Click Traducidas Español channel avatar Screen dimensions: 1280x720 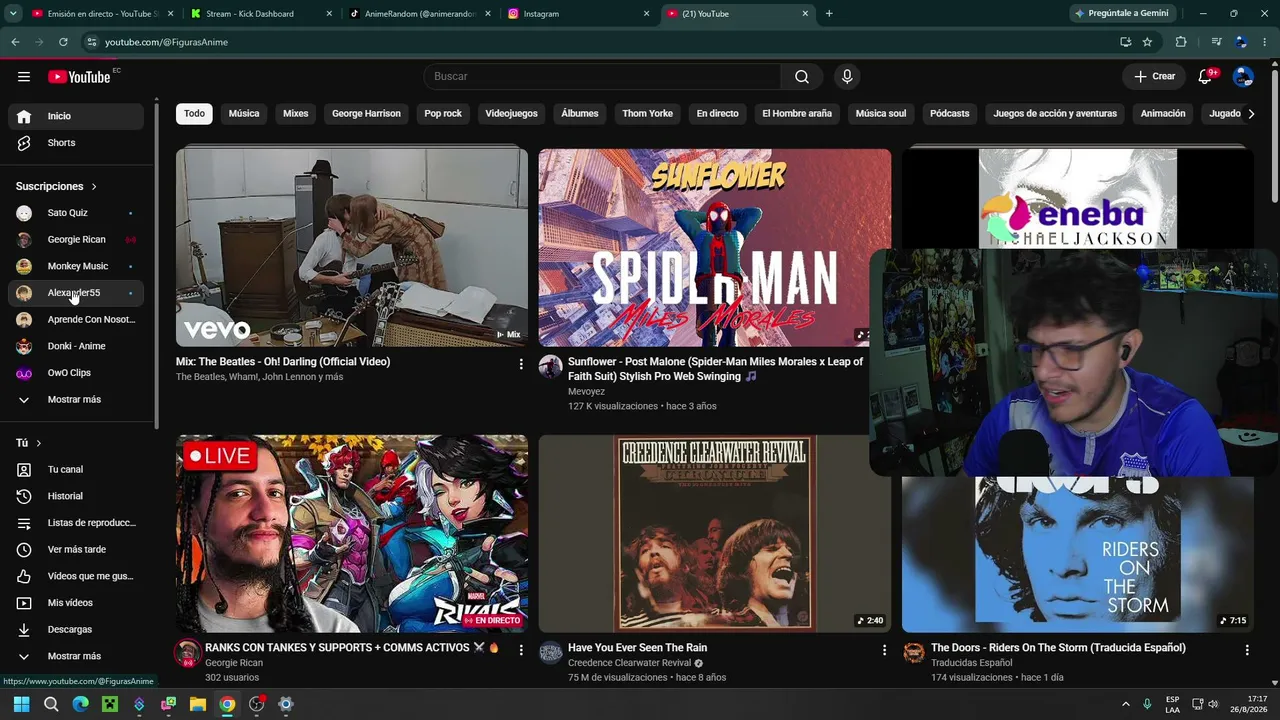[914, 653]
